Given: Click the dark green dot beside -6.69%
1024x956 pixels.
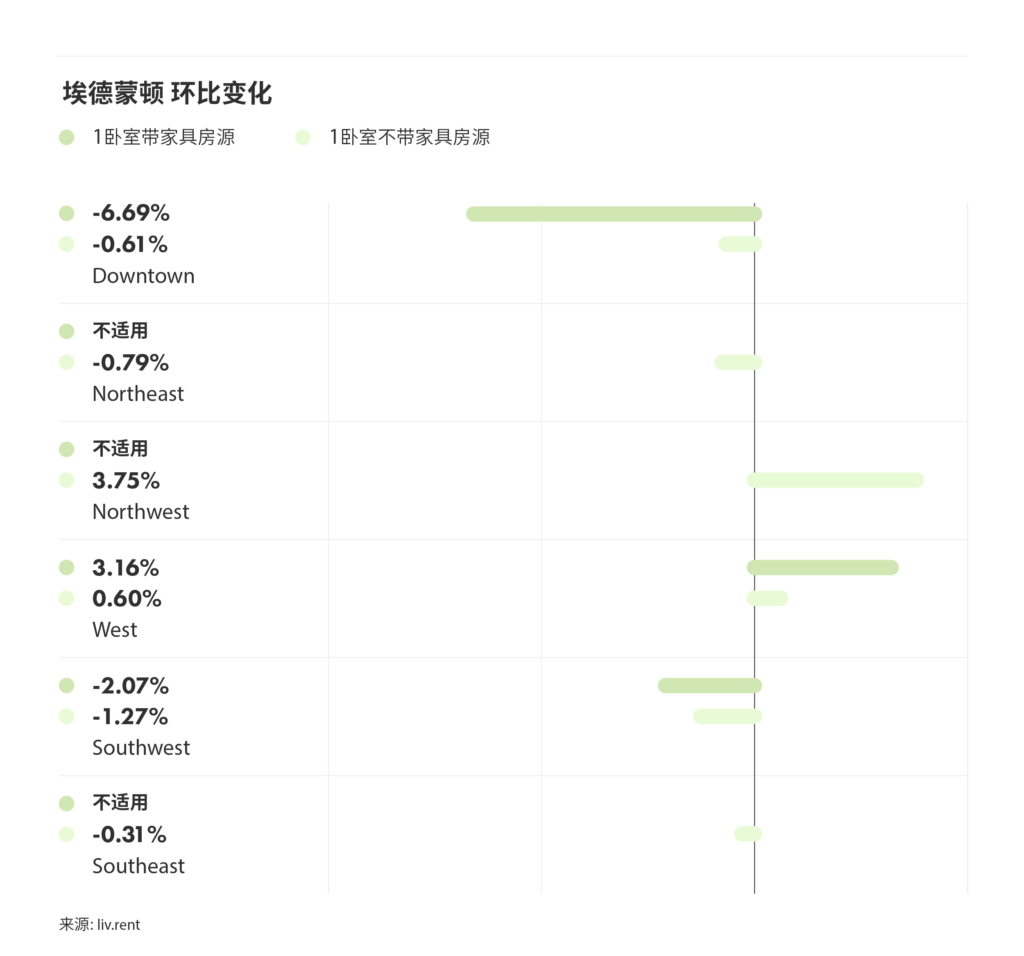Looking at the screenshot, I should [67, 214].
